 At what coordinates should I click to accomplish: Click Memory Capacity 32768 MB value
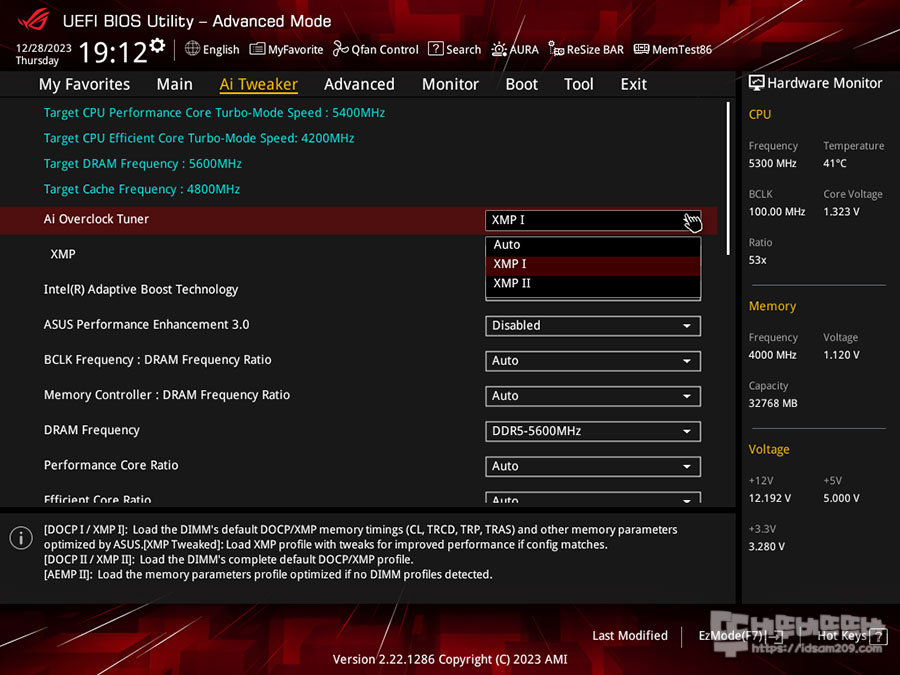pyautogui.click(x=773, y=404)
